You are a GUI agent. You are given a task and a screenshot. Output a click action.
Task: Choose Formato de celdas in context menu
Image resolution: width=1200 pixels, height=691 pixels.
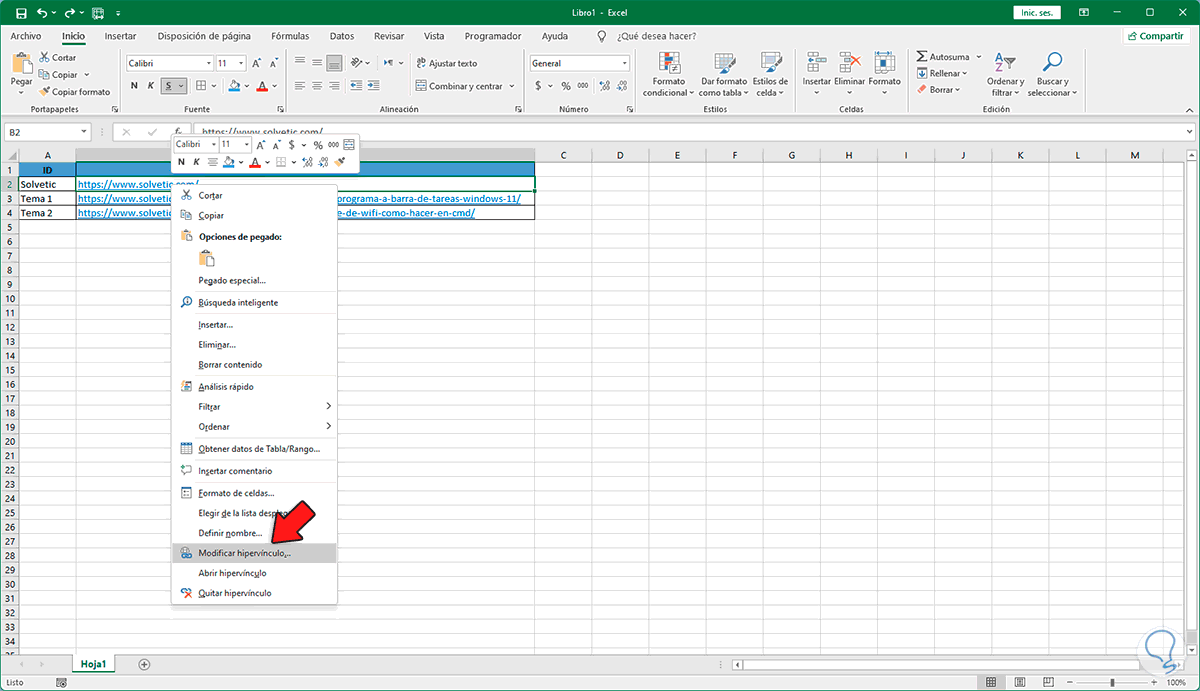point(254,493)
